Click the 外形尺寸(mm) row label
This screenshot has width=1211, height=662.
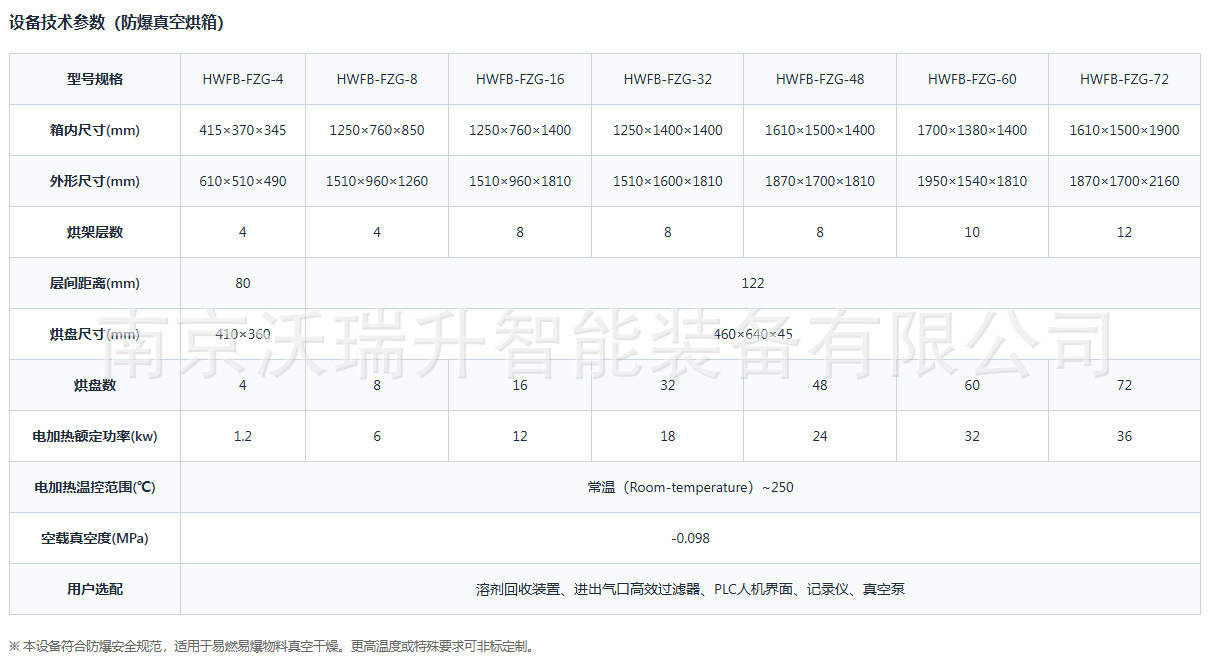95,181
